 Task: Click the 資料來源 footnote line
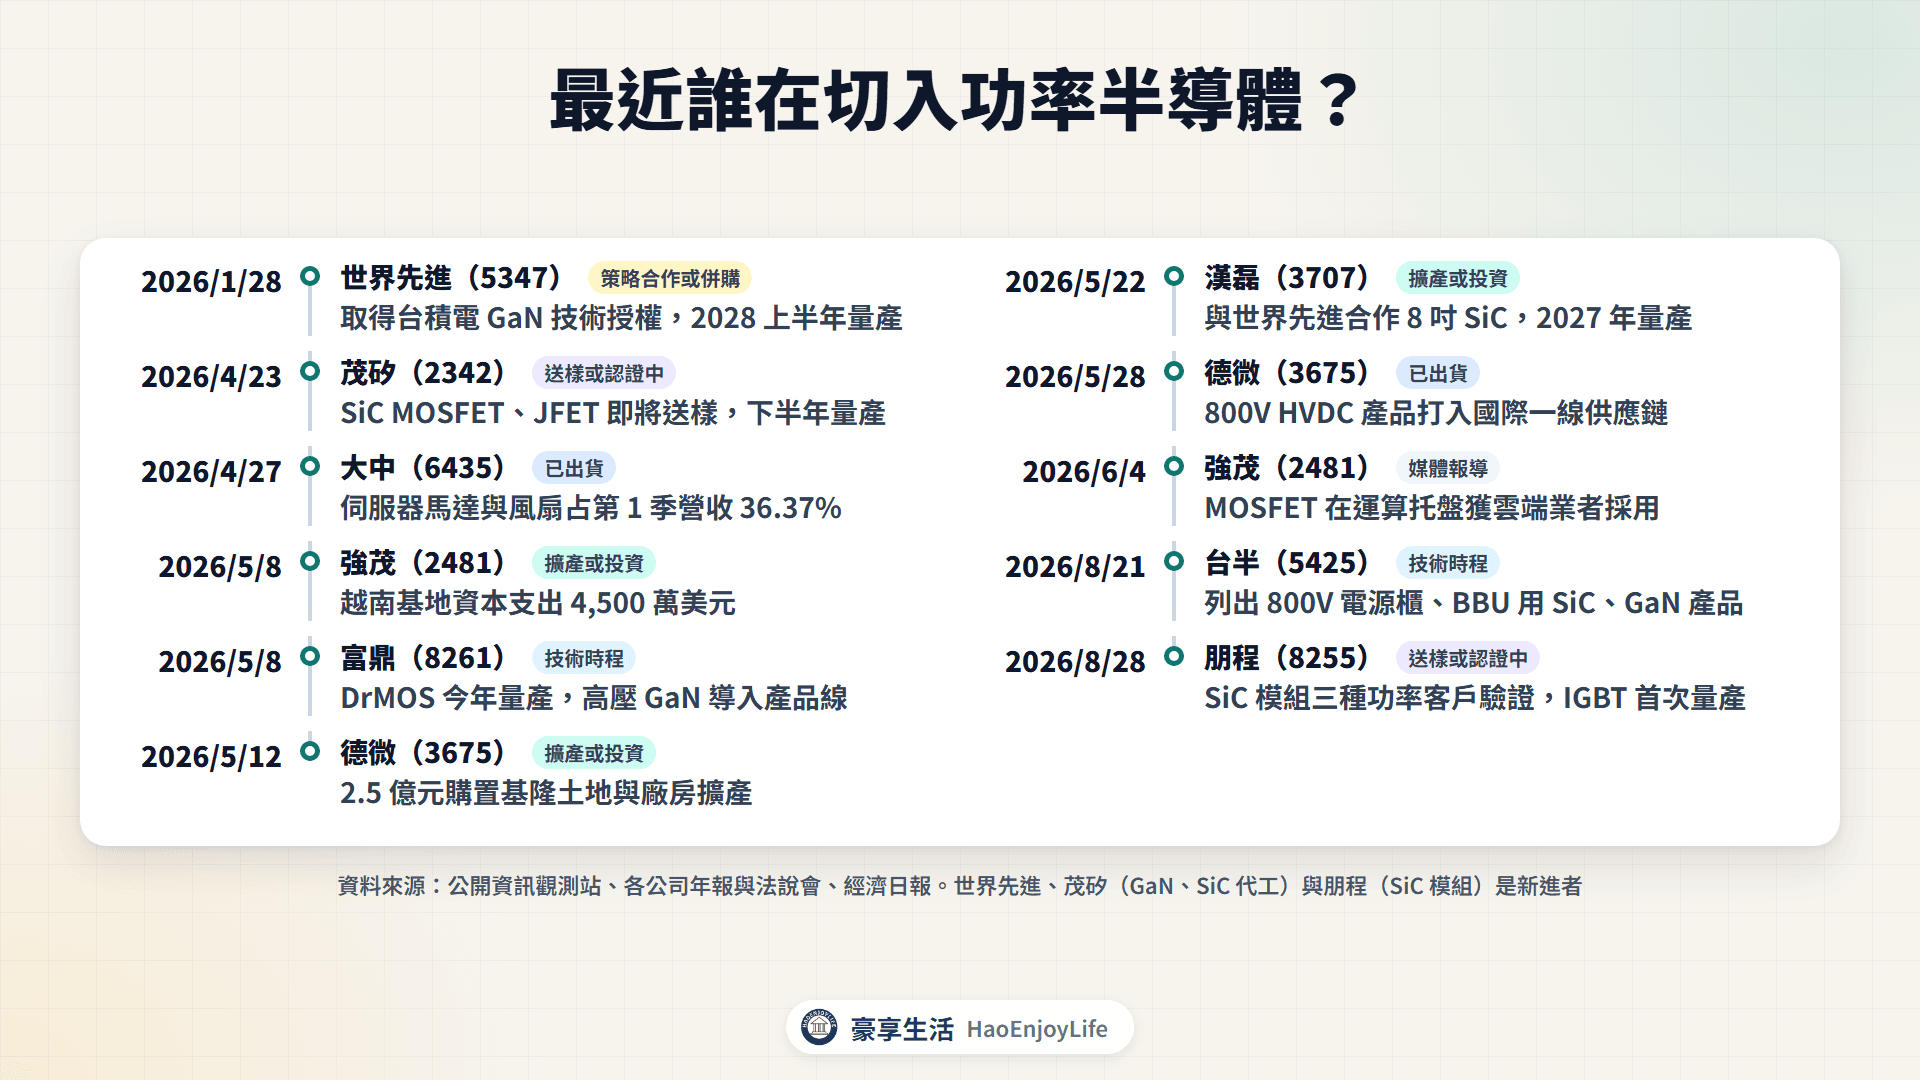[x=960, y=886]
